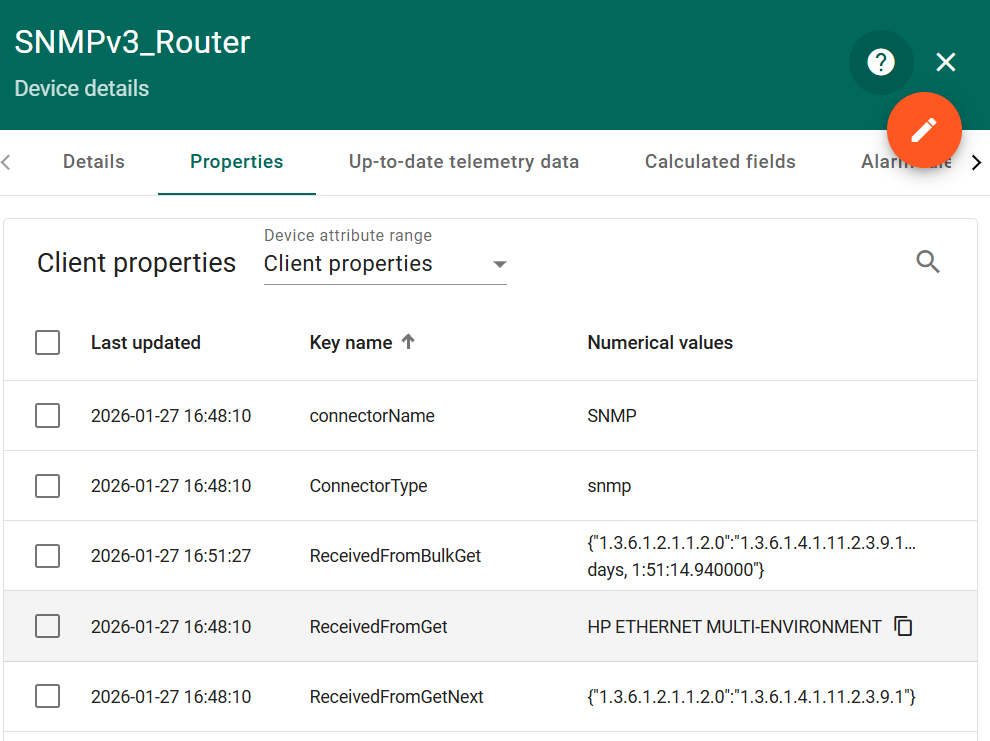Open the help question mark icon
The height and width of the screenshot is (741, 990).
click(x=880, y=63)
